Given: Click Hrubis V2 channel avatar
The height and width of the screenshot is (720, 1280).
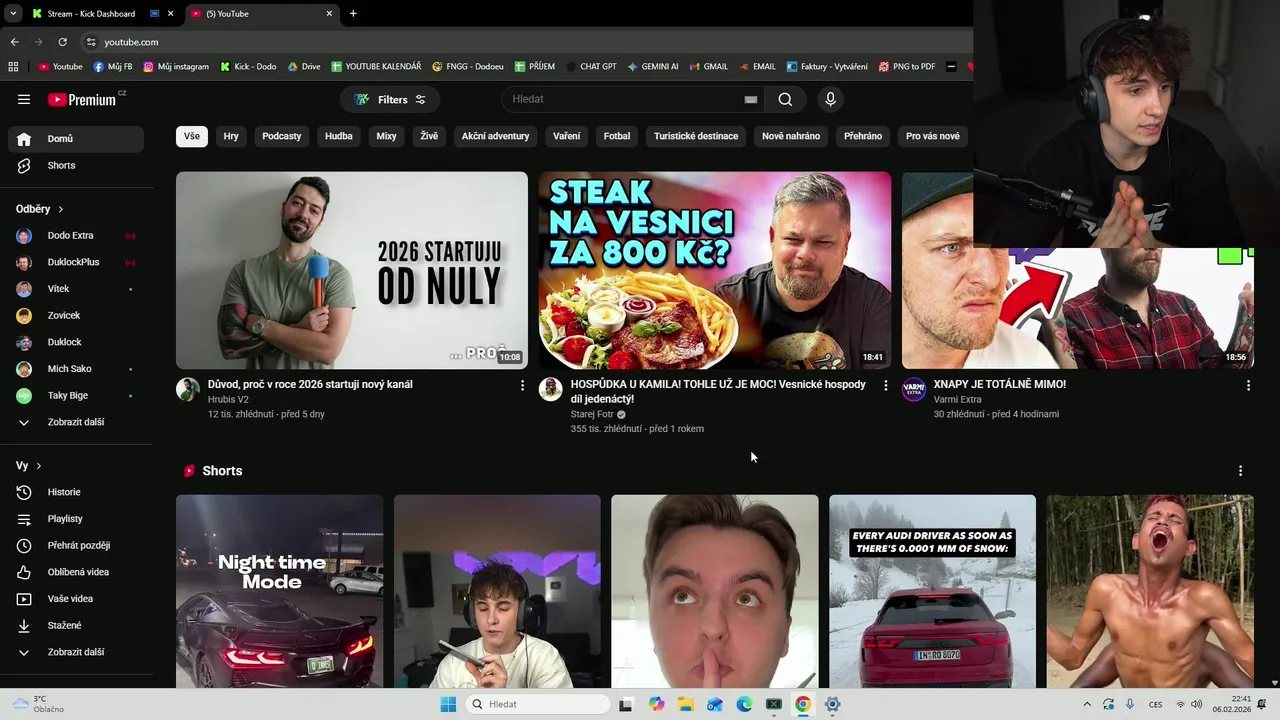Looking at the screenshot, I should (x=188, y=390).
